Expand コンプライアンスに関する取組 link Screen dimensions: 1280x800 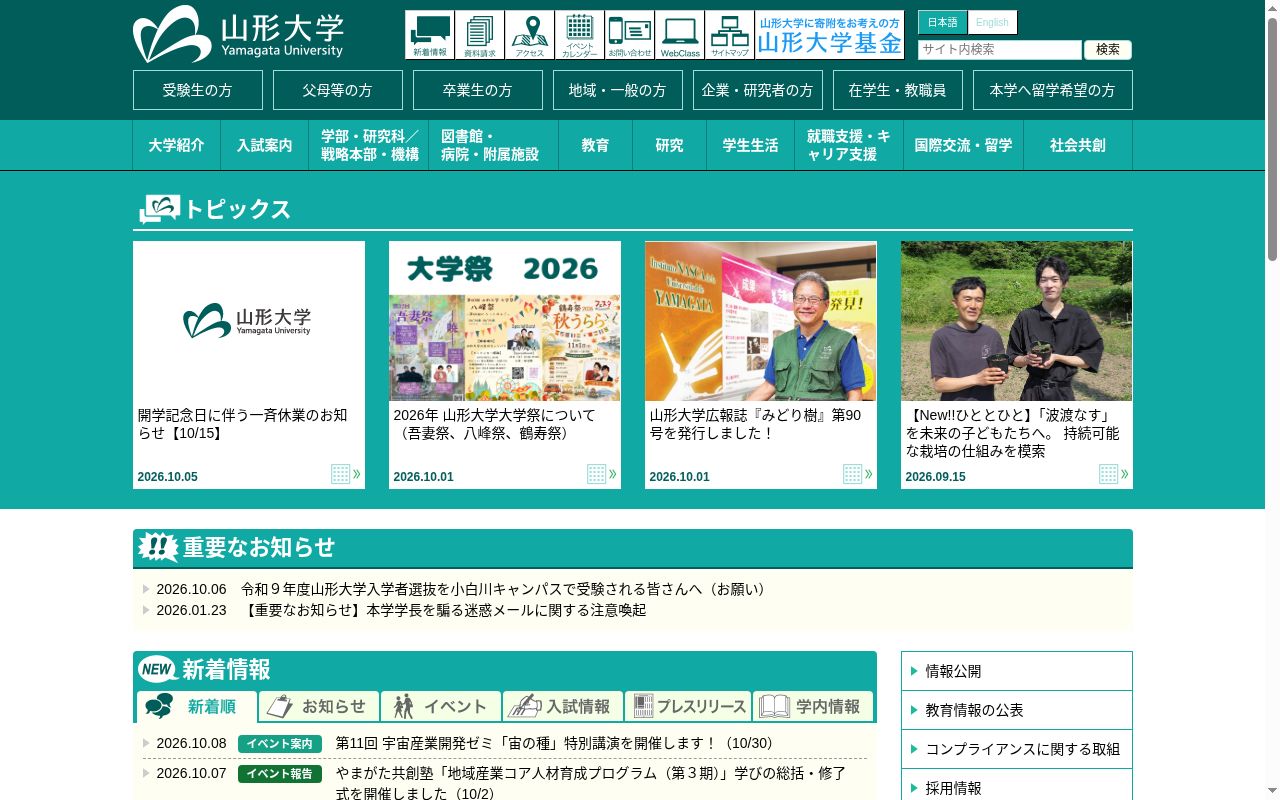(x=1017, y=749)
